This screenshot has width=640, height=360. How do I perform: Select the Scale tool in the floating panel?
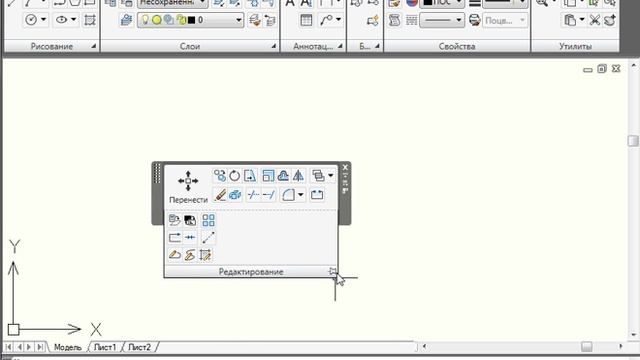(268, 176)
